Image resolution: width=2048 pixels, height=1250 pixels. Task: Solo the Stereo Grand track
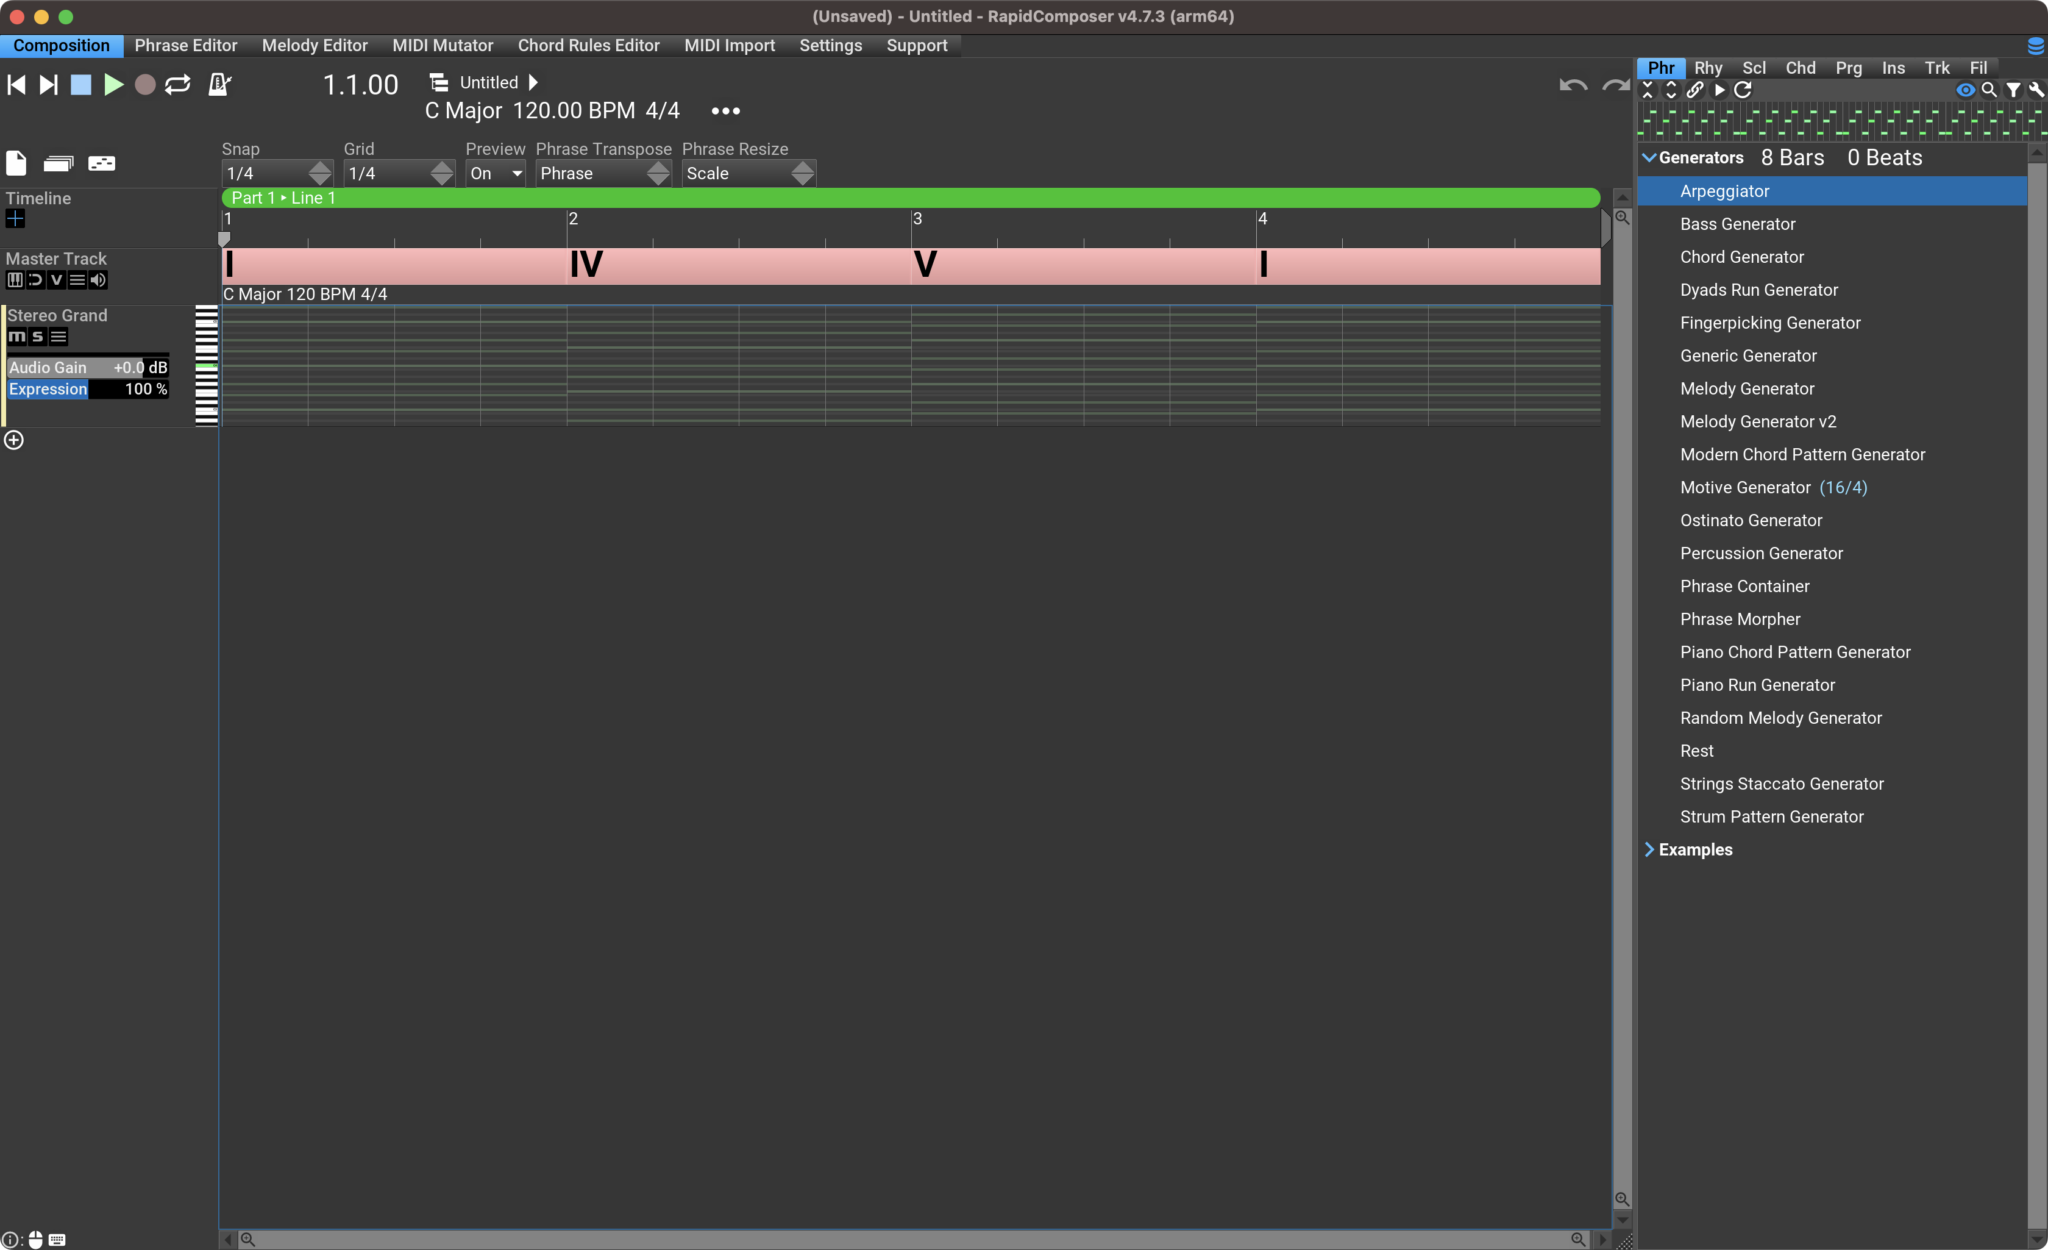click(38, 337)
